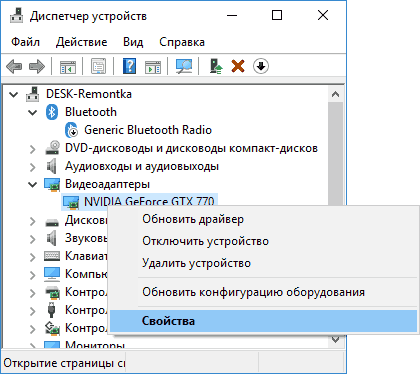Minimize the Диспетчер устройств window
The height and width of the screenshot is (374, 420).
click(x=232, y=15)
